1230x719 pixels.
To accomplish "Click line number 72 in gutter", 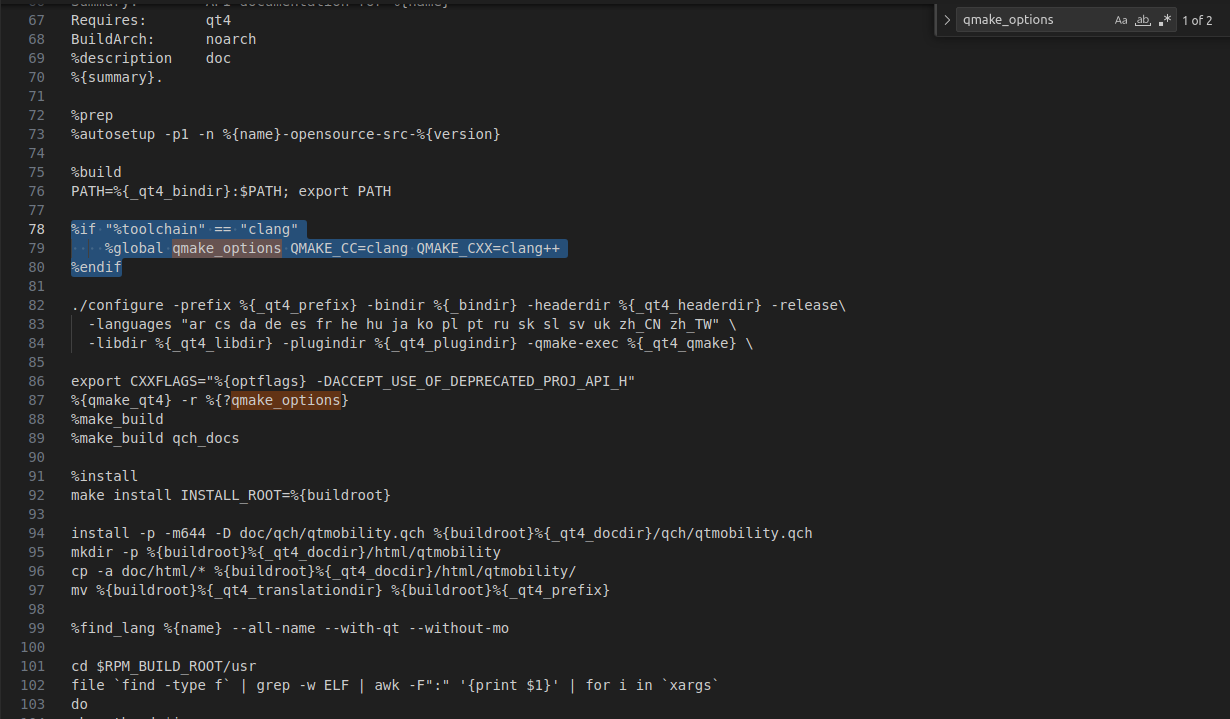I will pos(36,115).
